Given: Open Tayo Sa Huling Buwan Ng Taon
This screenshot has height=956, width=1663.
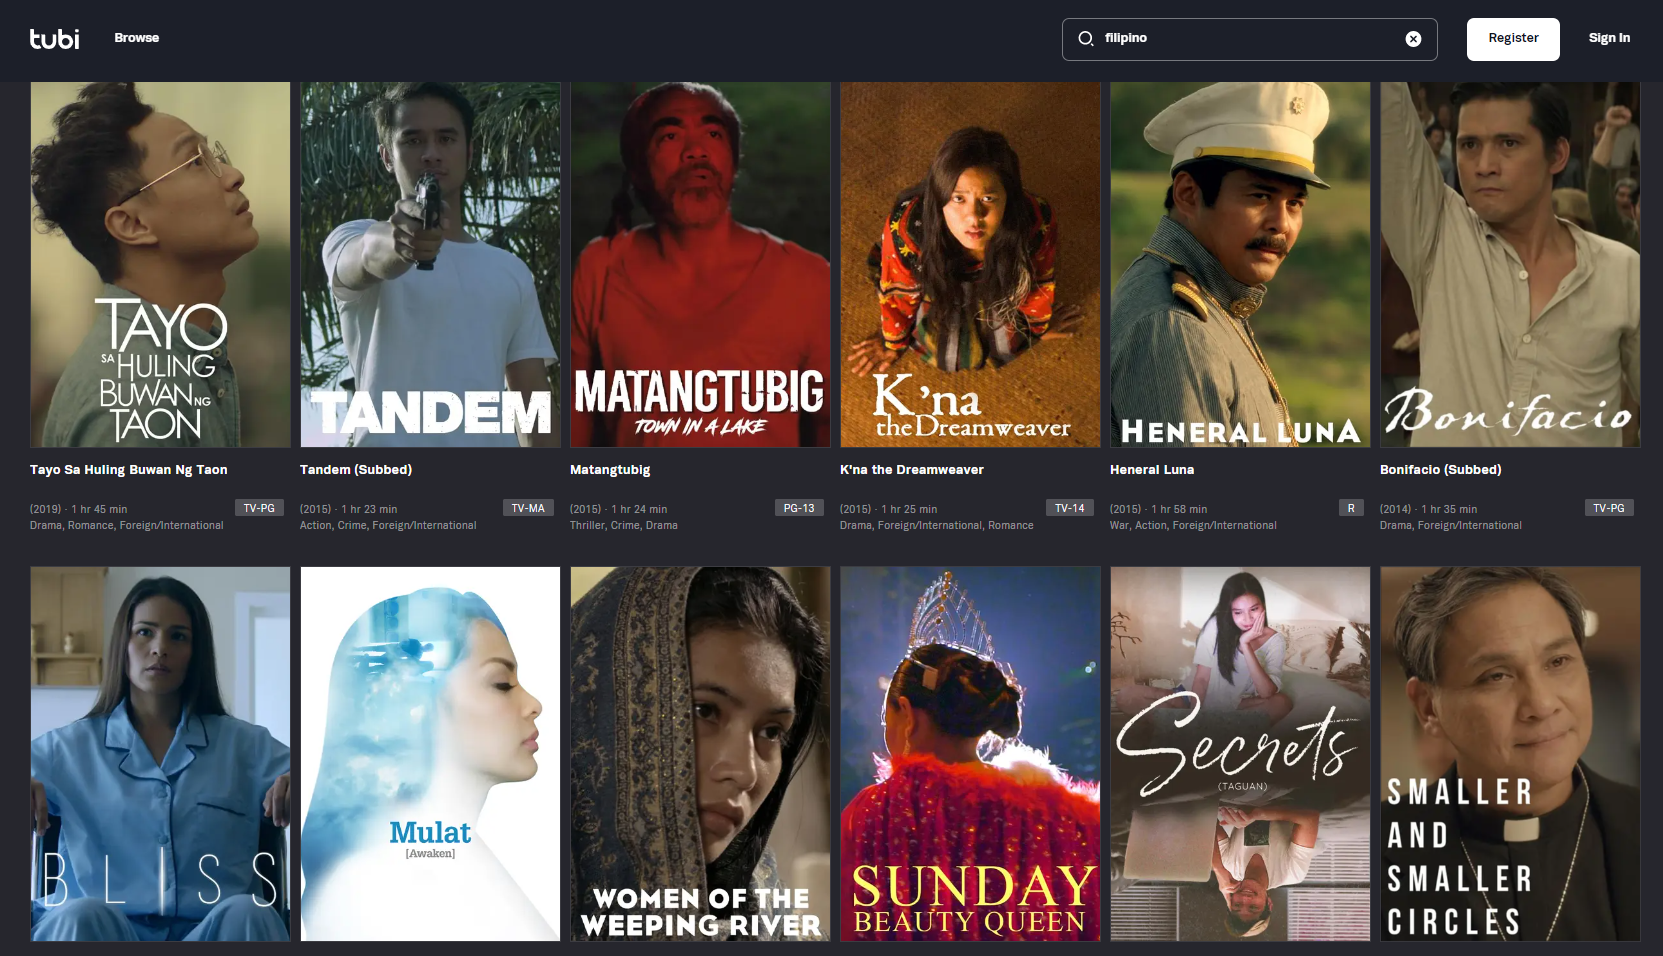Looking at the screenshot, I should click(x=128, y=469).
